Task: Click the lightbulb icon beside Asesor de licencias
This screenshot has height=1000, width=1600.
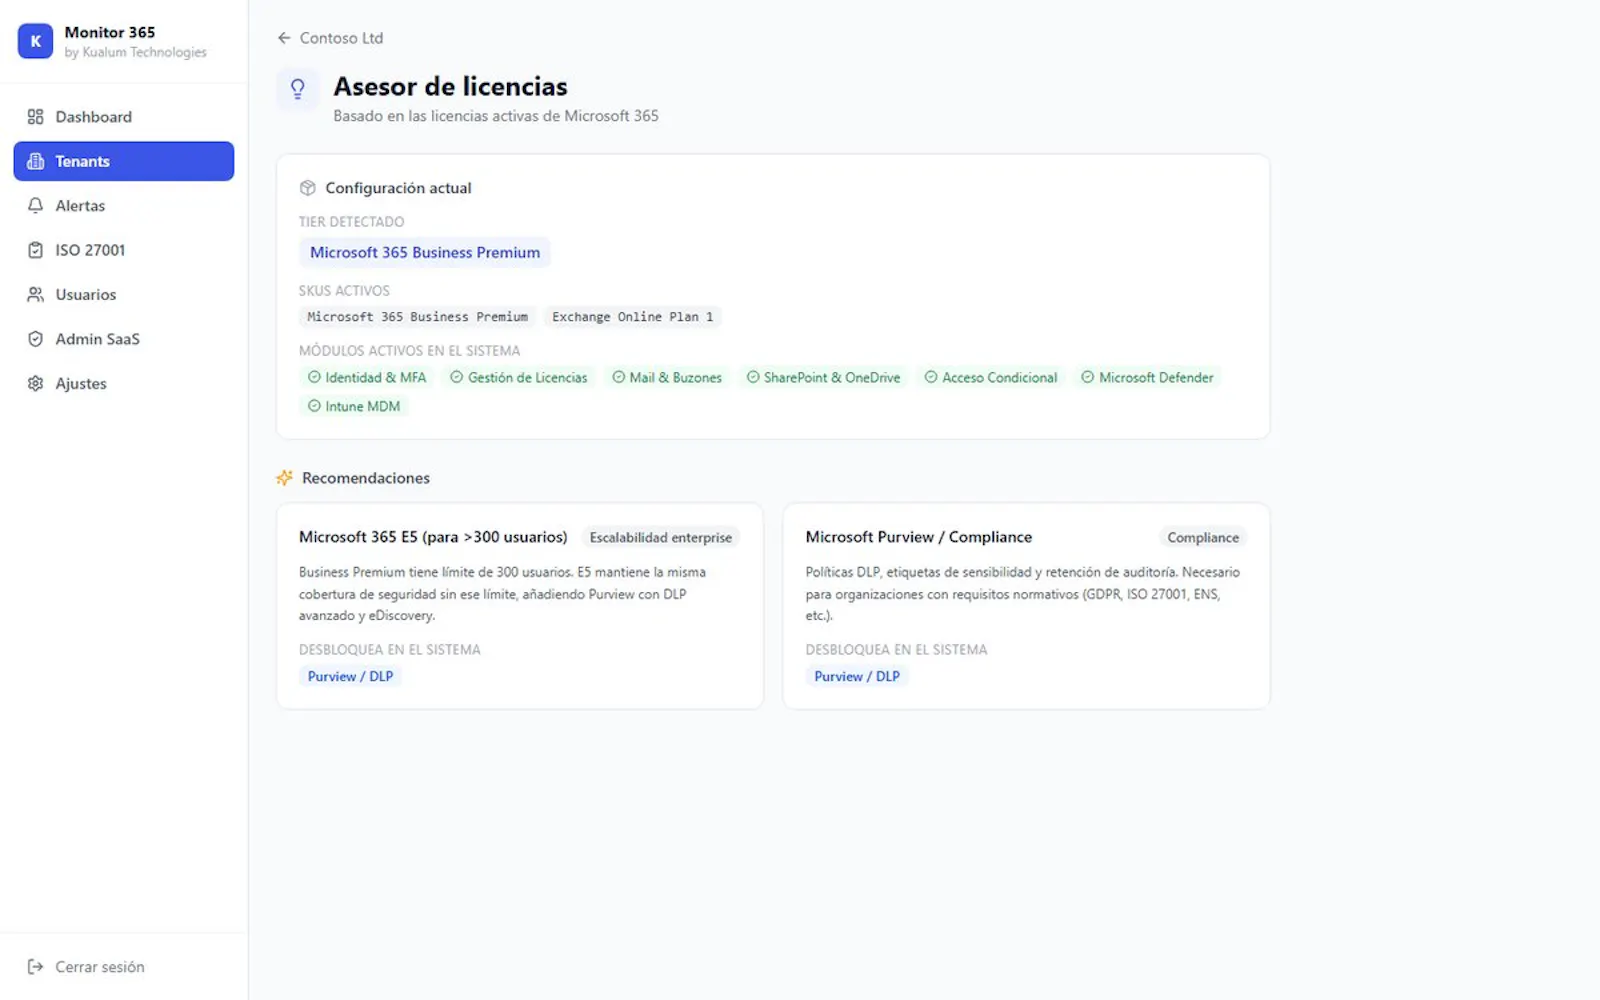Action: pyautogui.click(x=298, y=89)
